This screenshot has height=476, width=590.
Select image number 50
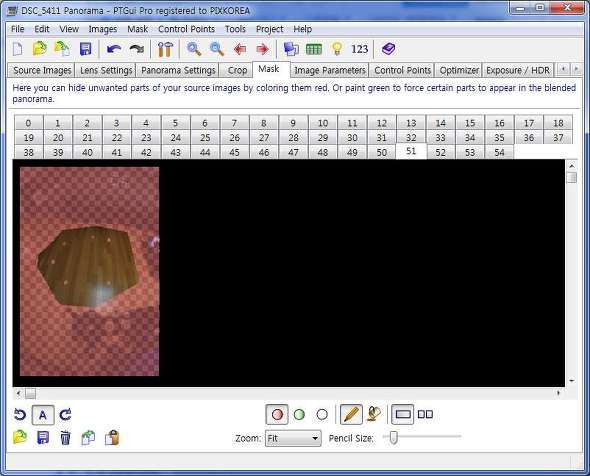coord(382,152)
